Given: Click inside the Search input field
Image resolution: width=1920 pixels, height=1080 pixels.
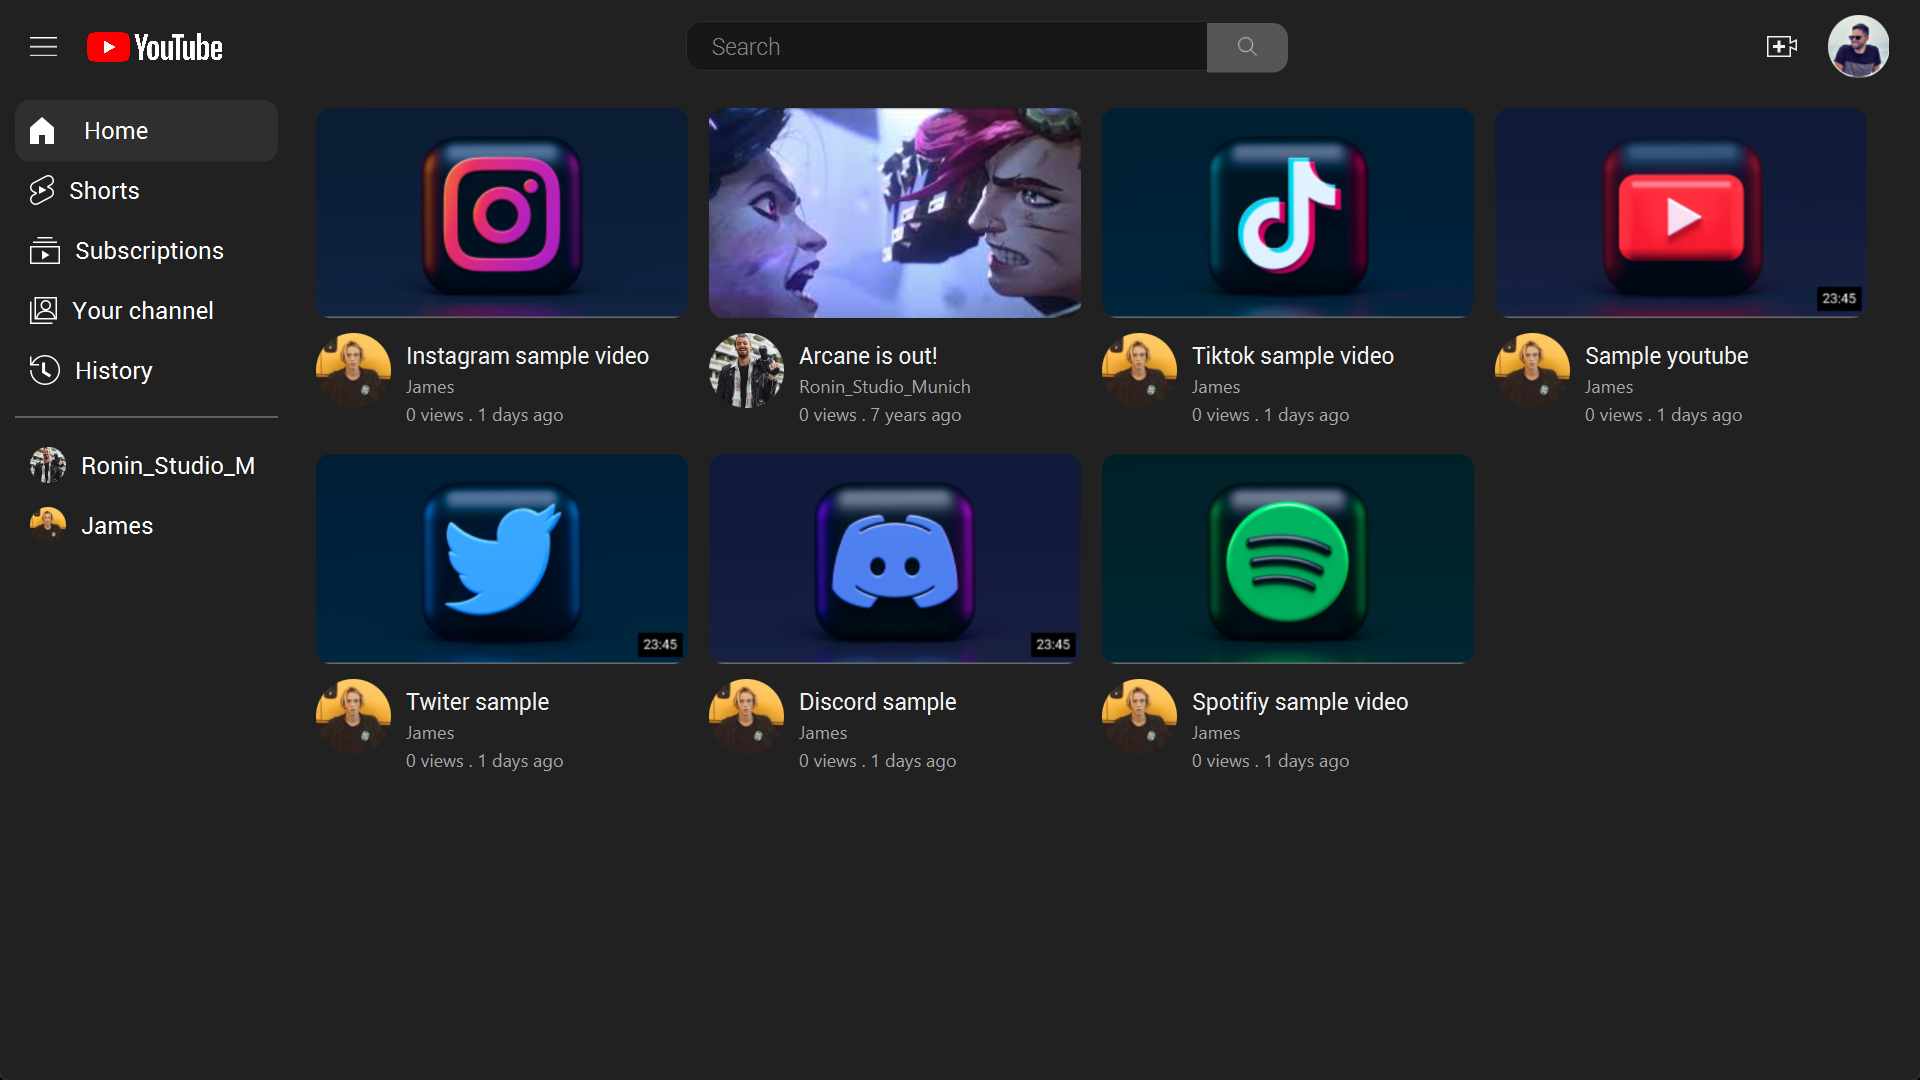Looking at the screenshot, I should [x=946, y=46].
